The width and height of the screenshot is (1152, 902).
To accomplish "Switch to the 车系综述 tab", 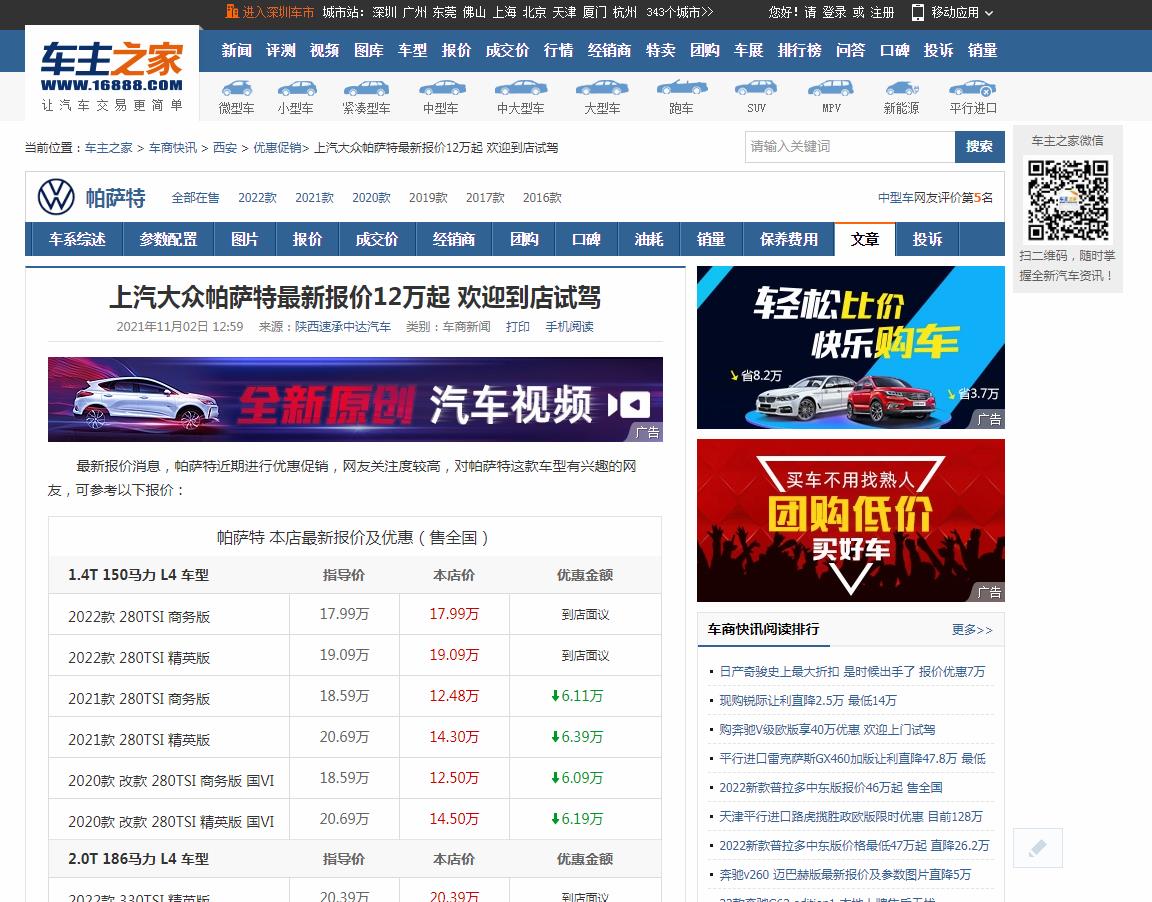I will 77,239.
